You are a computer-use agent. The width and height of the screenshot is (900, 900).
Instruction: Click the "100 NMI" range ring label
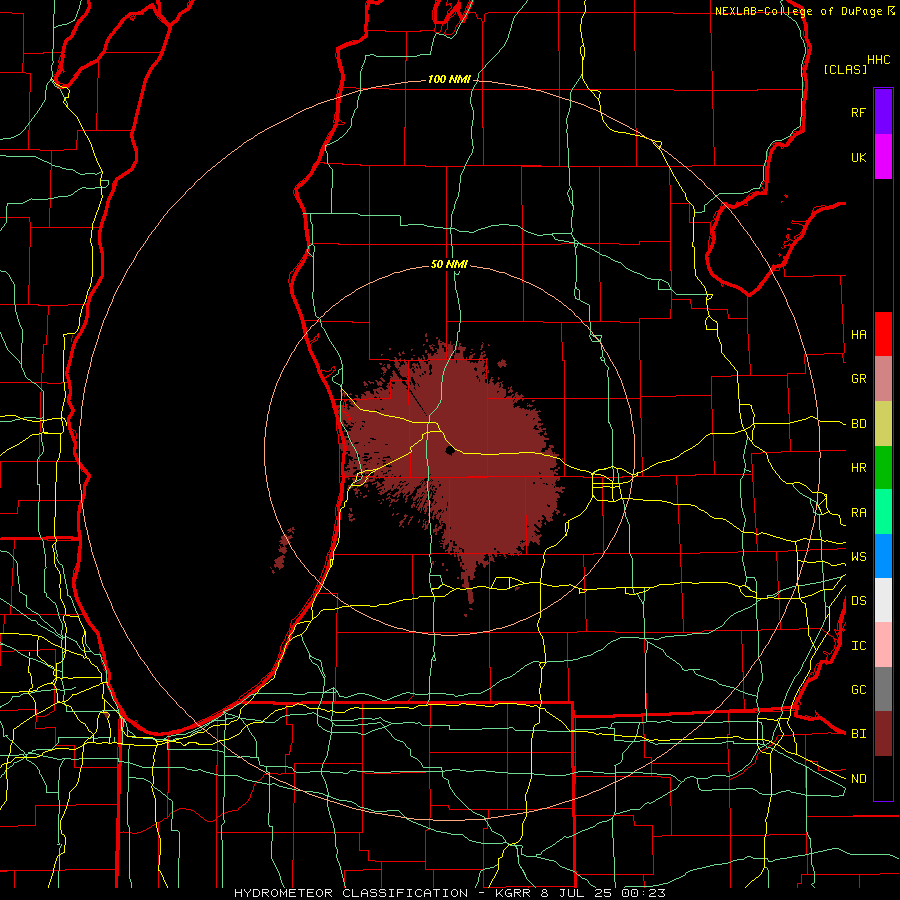449,79
